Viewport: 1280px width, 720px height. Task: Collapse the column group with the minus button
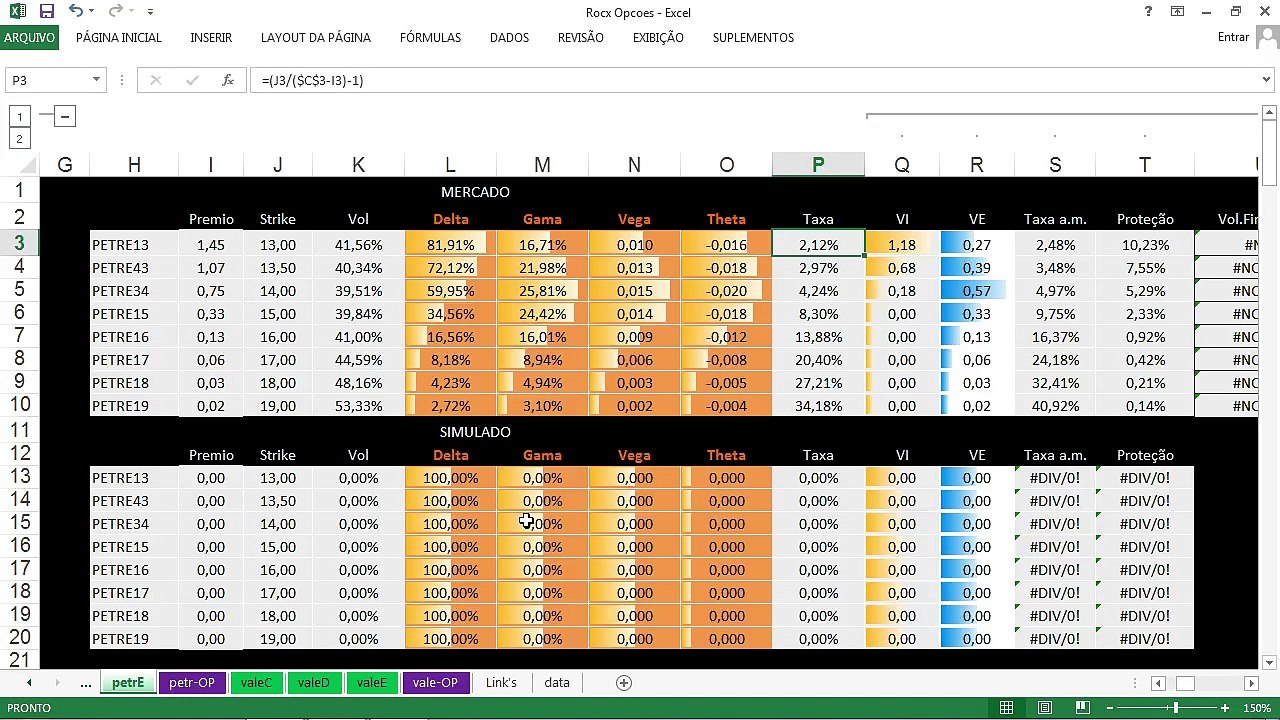65,117
